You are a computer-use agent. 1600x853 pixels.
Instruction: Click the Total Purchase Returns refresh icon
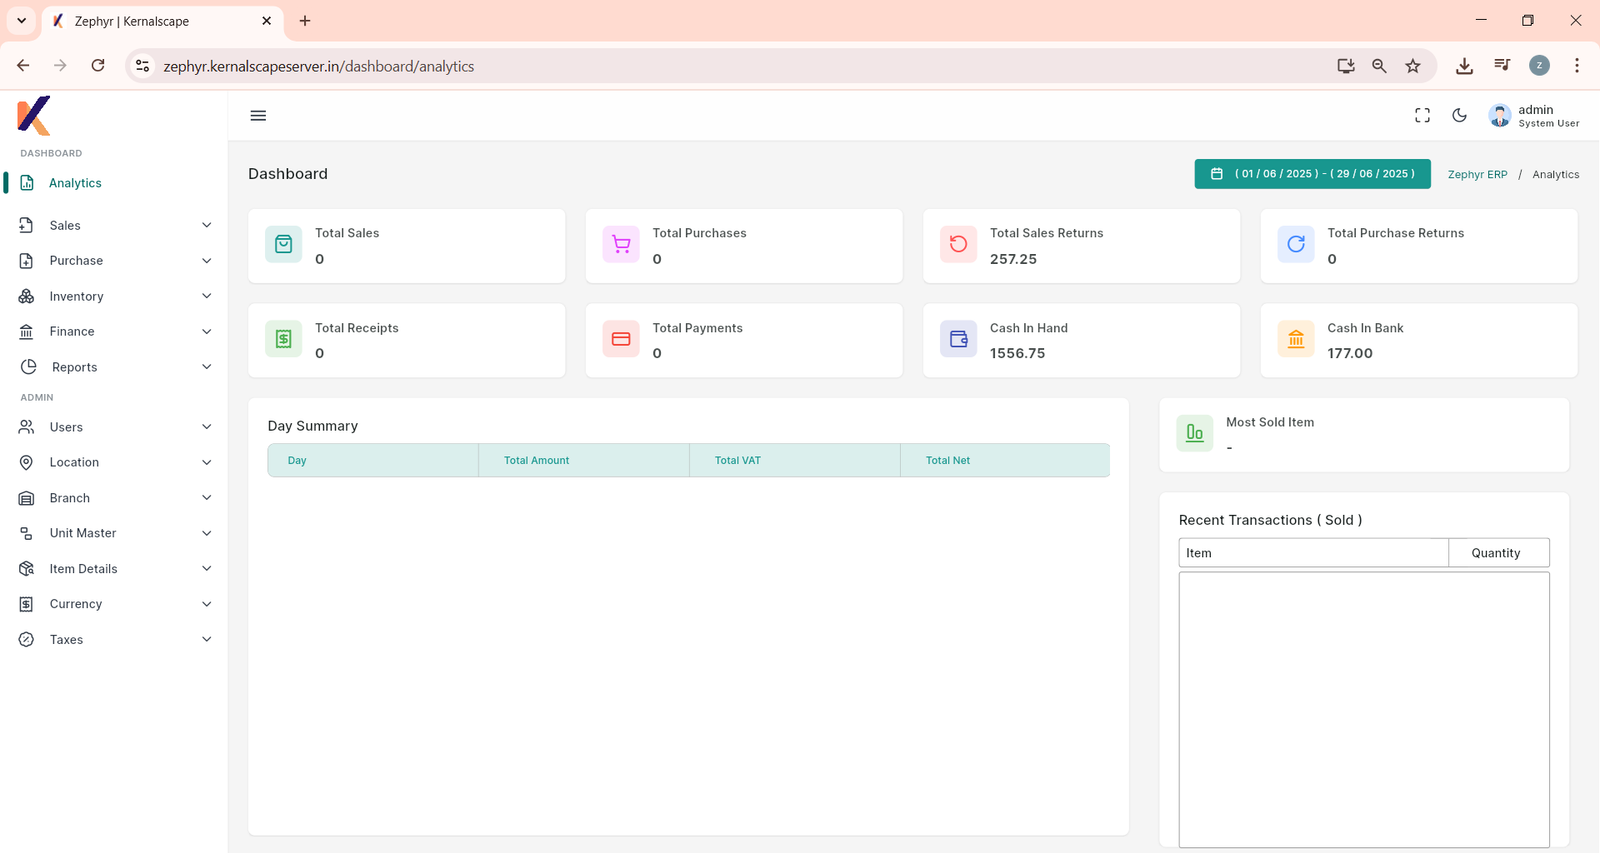pyautogui.click(x=1296, y=244)
